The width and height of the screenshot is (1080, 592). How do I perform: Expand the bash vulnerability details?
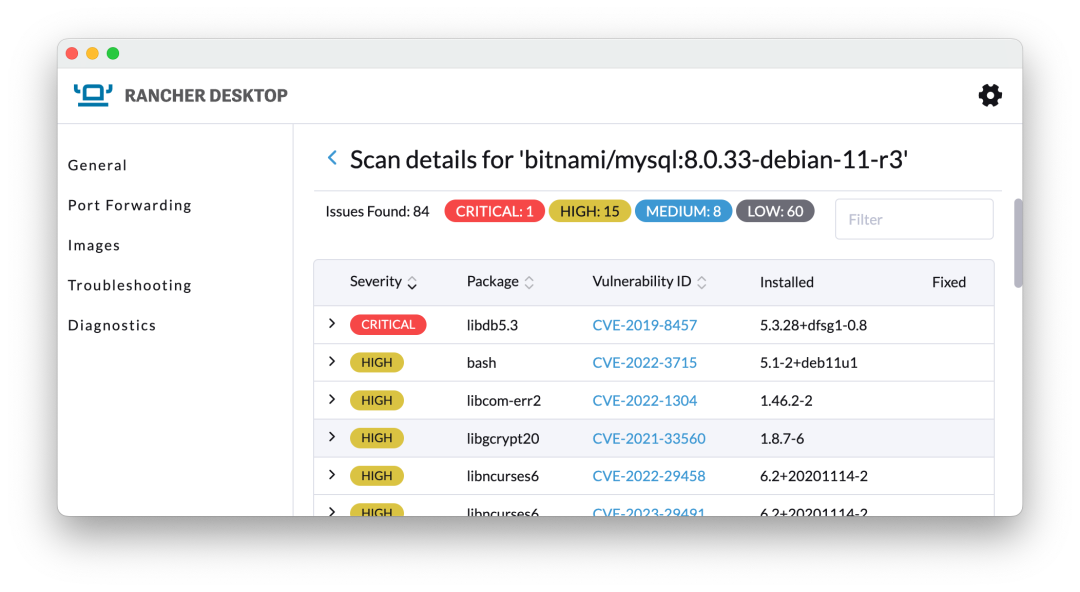coord(331,362)
